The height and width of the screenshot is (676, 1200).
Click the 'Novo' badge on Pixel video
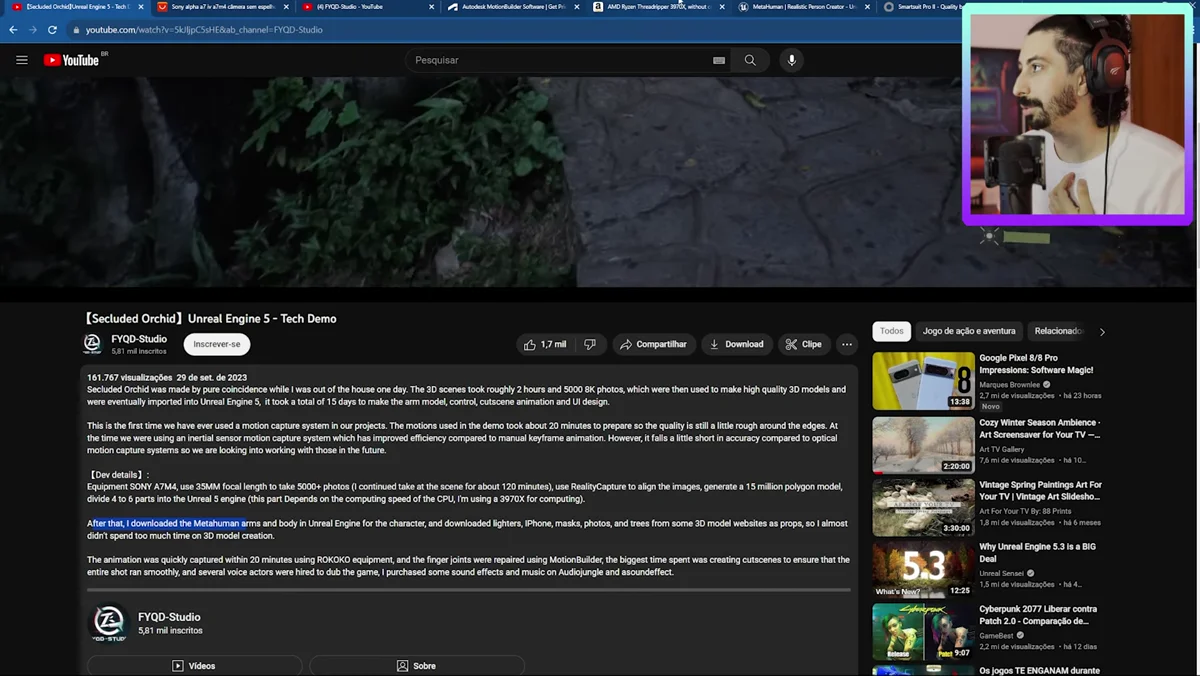coord(990,406)
